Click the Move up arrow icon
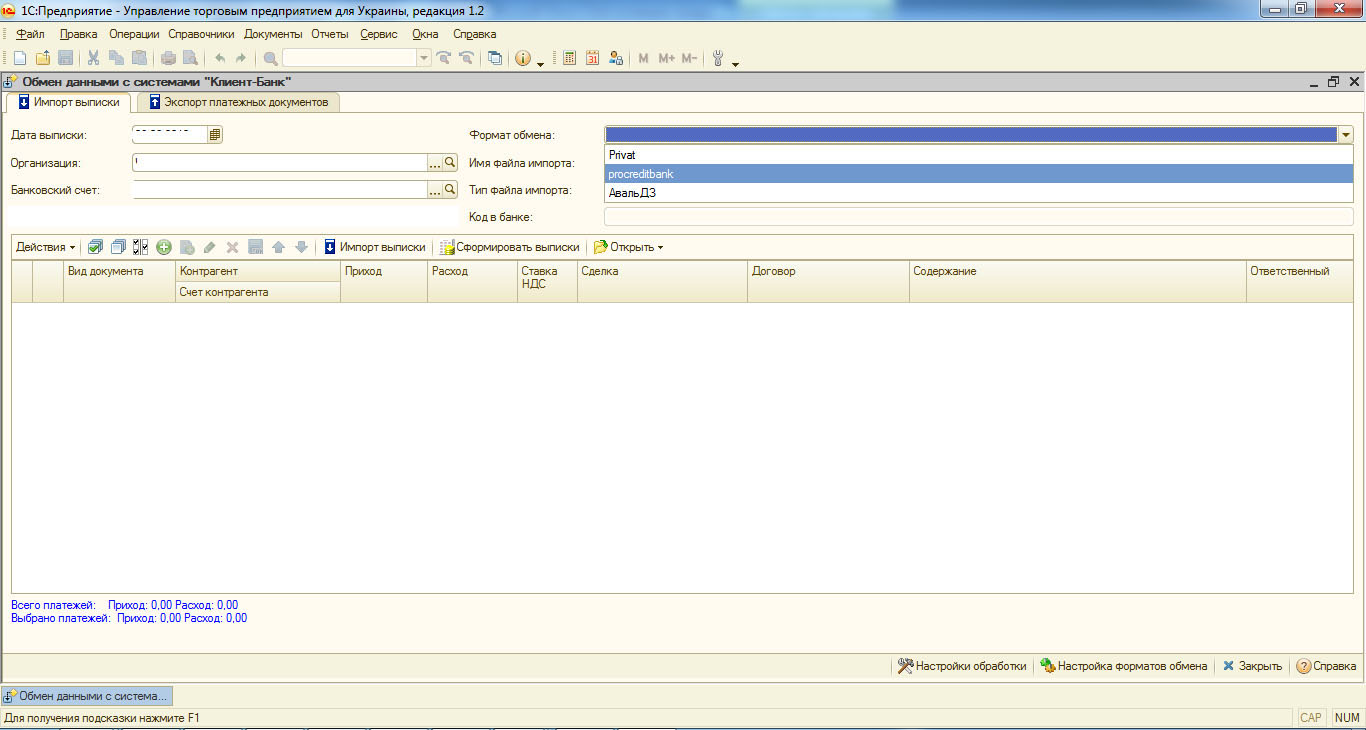1366x730 pixels. 278,247
